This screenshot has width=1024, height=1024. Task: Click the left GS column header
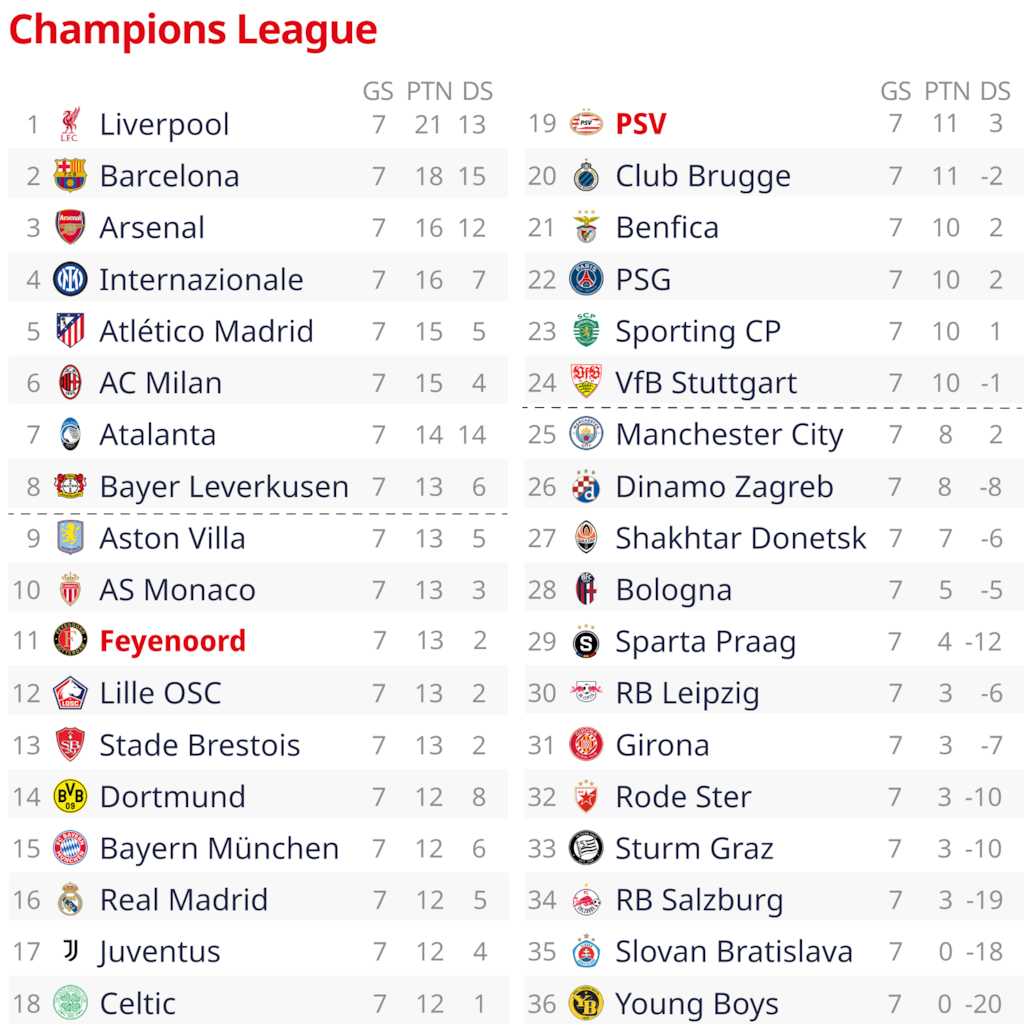pyautogui.click(x=378, y=91)
